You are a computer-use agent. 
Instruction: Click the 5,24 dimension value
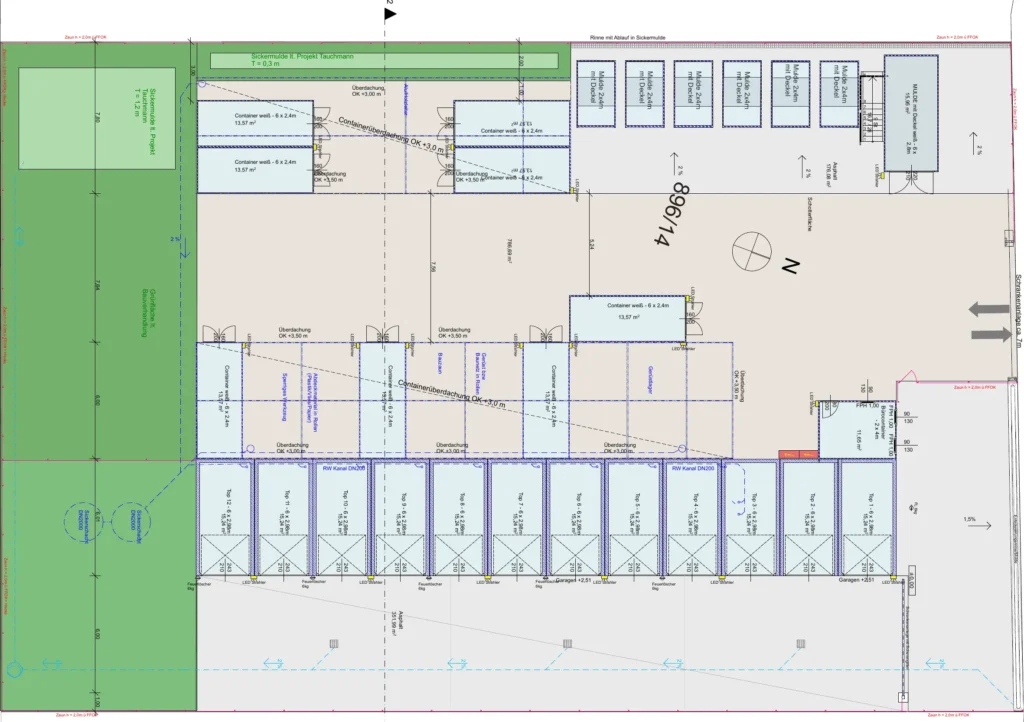(591, 244)
